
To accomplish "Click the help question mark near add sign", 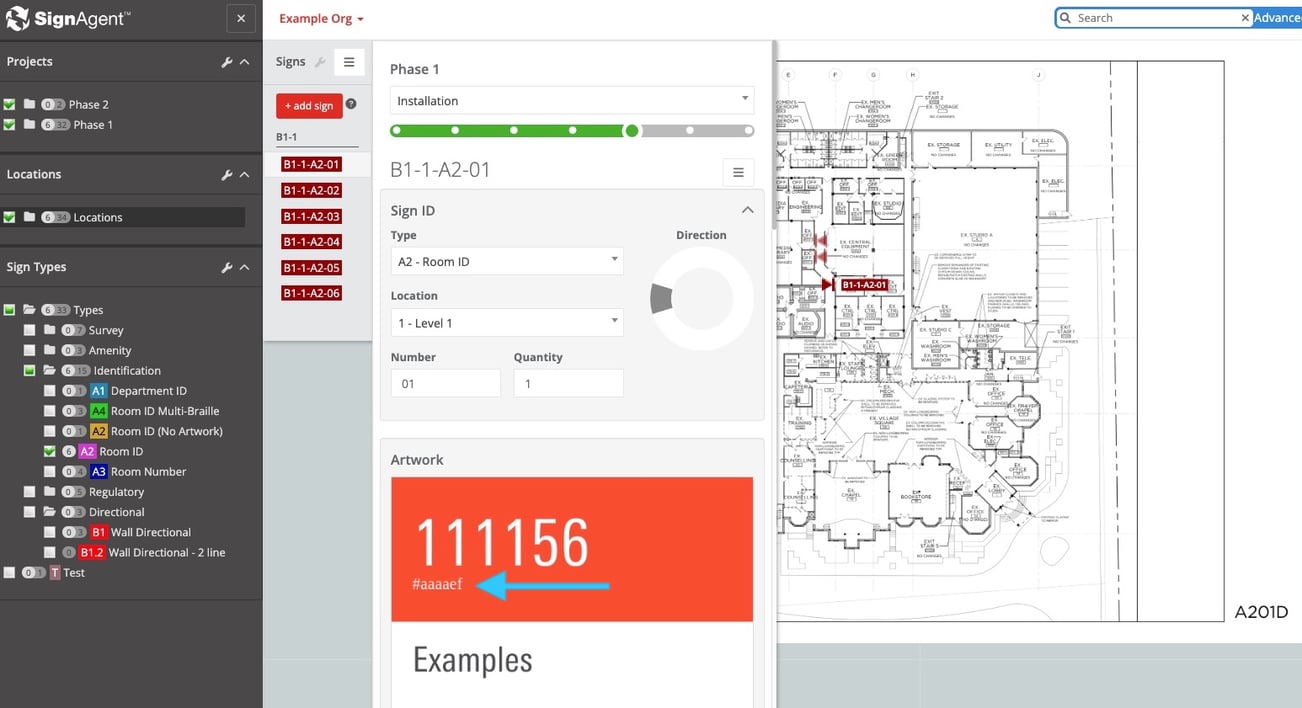I will [x=351, y=104].
